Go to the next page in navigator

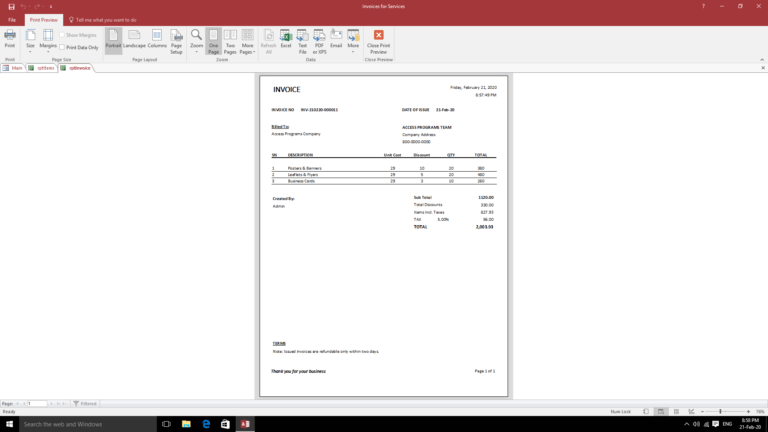[x=51, y=404]
